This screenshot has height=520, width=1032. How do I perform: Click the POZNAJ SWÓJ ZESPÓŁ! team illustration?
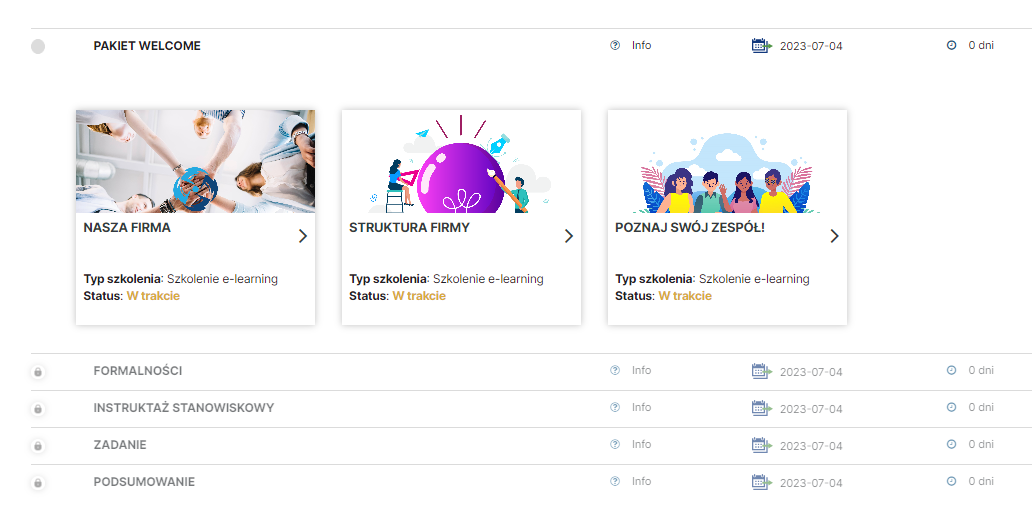pos(727,161)
